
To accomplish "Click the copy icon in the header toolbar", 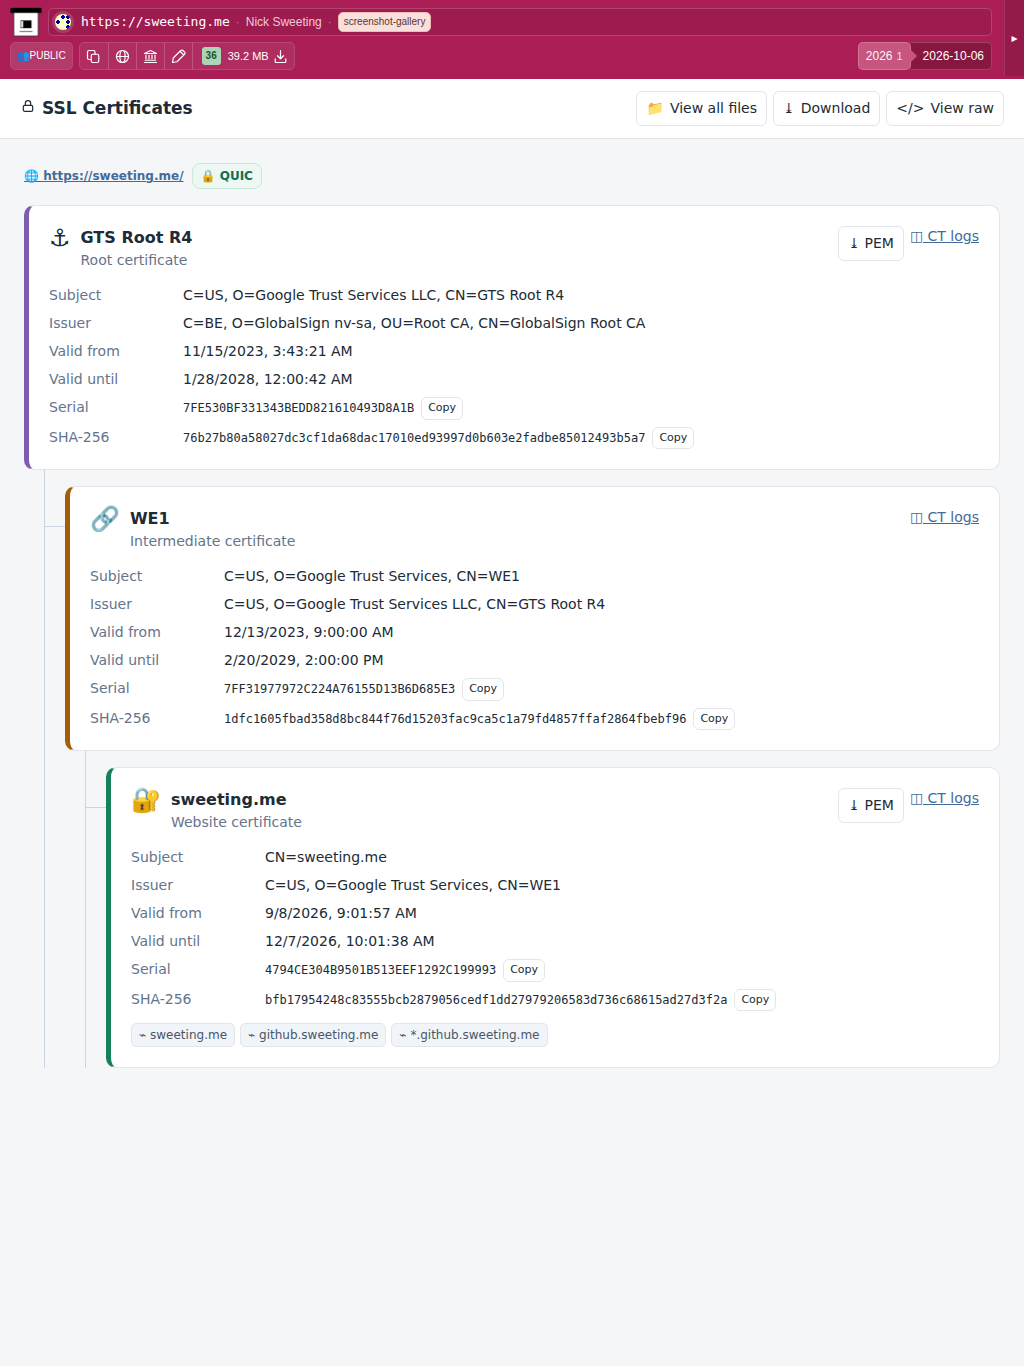I will click(x=93, y=56).
